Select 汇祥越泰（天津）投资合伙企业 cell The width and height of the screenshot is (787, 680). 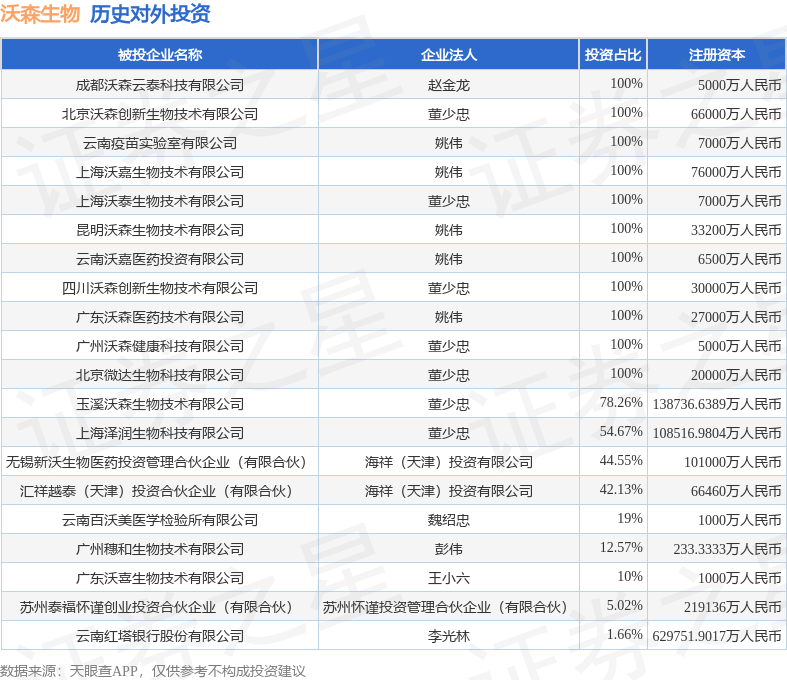[x=160, y=491]
